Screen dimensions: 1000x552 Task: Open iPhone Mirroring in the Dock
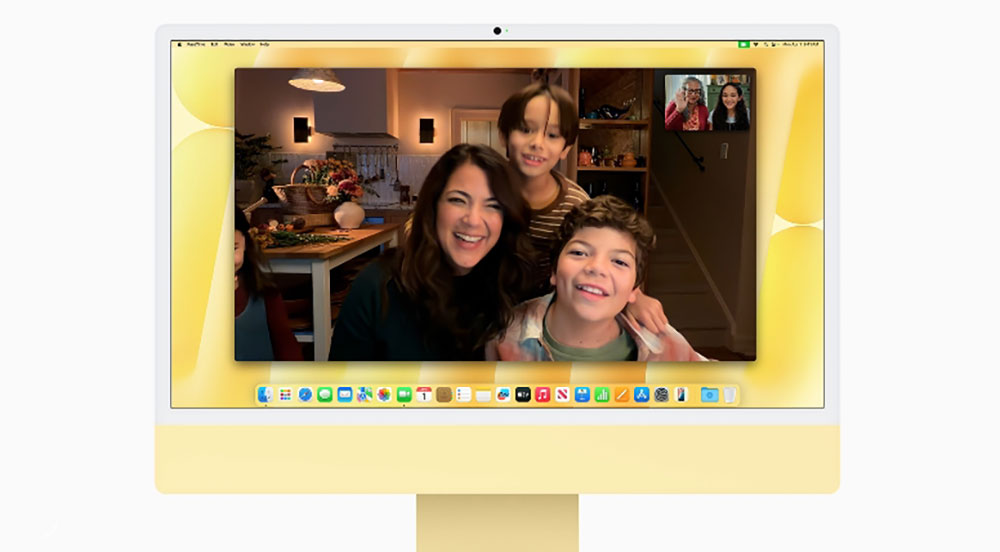coord(681,395)
